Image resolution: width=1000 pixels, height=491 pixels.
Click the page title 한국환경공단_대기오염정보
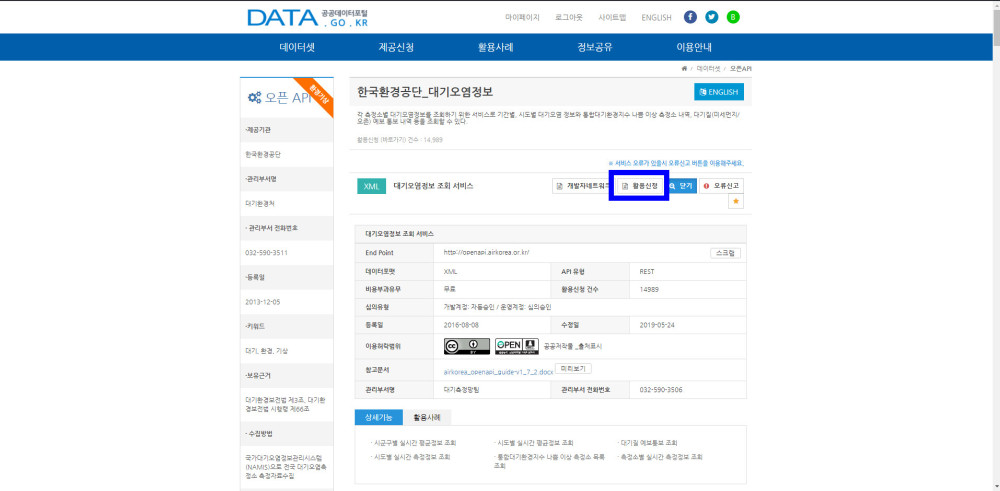425,92
